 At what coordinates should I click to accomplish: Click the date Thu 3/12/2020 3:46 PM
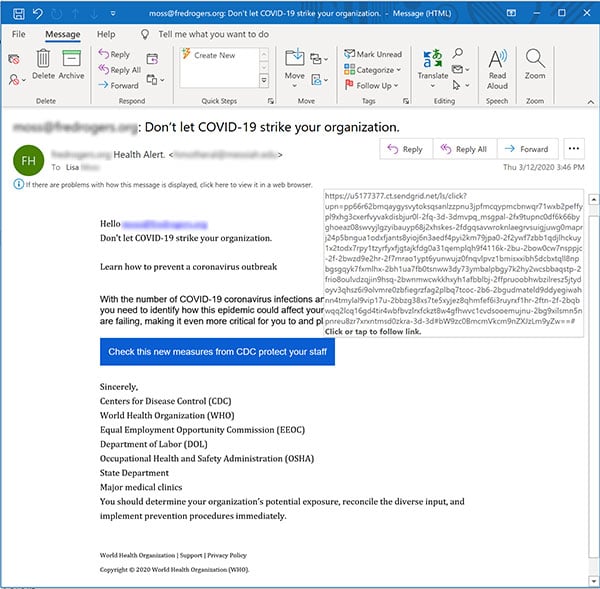point(543,167)
